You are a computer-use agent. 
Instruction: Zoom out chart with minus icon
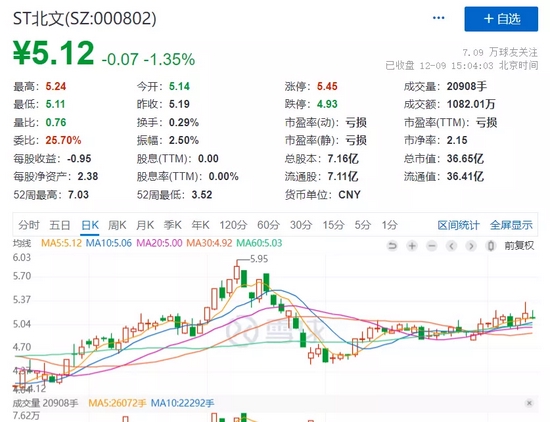pyautogui.click(x=432, y=246)
